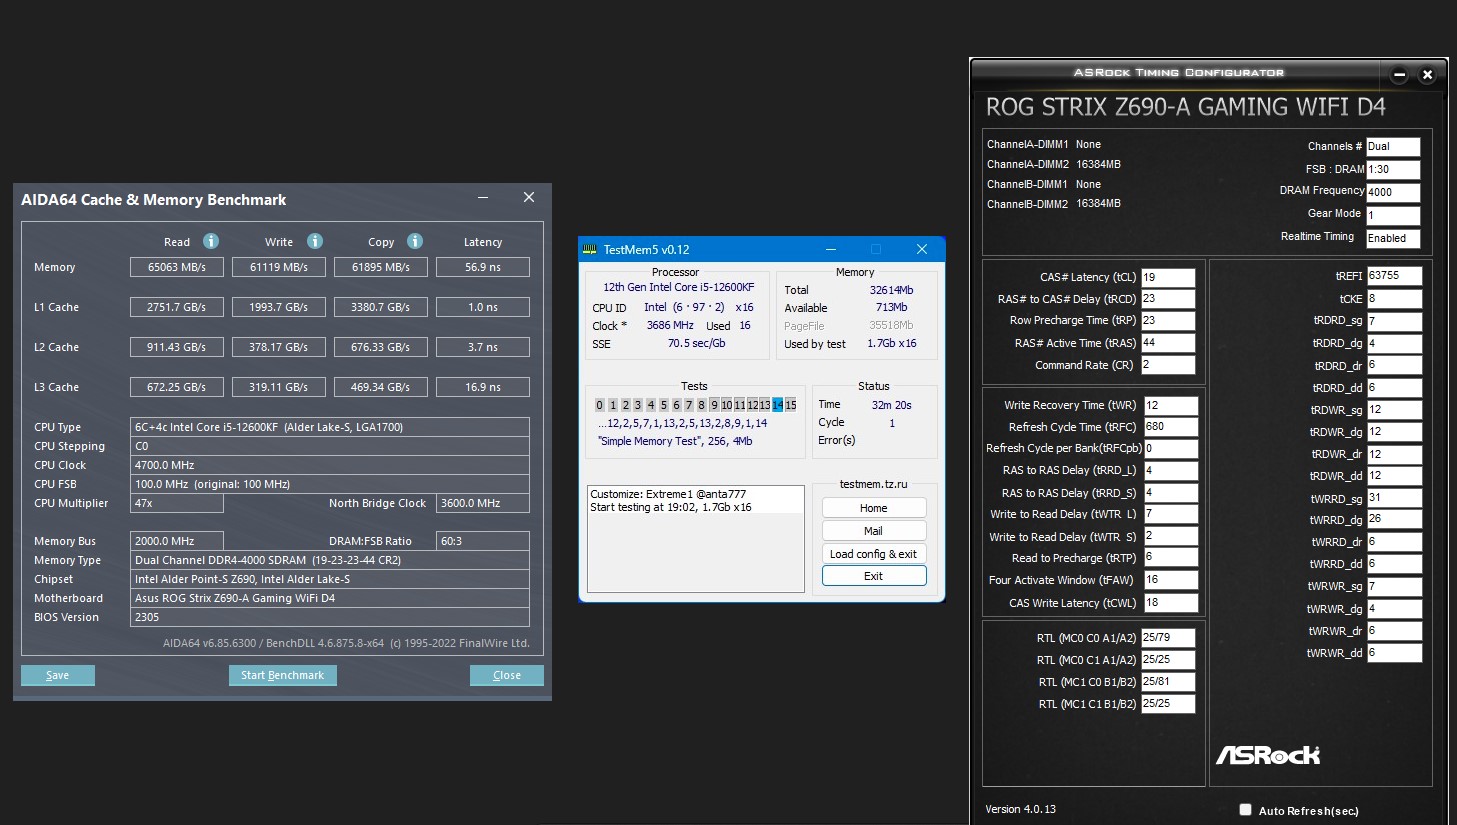
Task: Click the Exit button in TestMem5
Action: pos(874,576)
